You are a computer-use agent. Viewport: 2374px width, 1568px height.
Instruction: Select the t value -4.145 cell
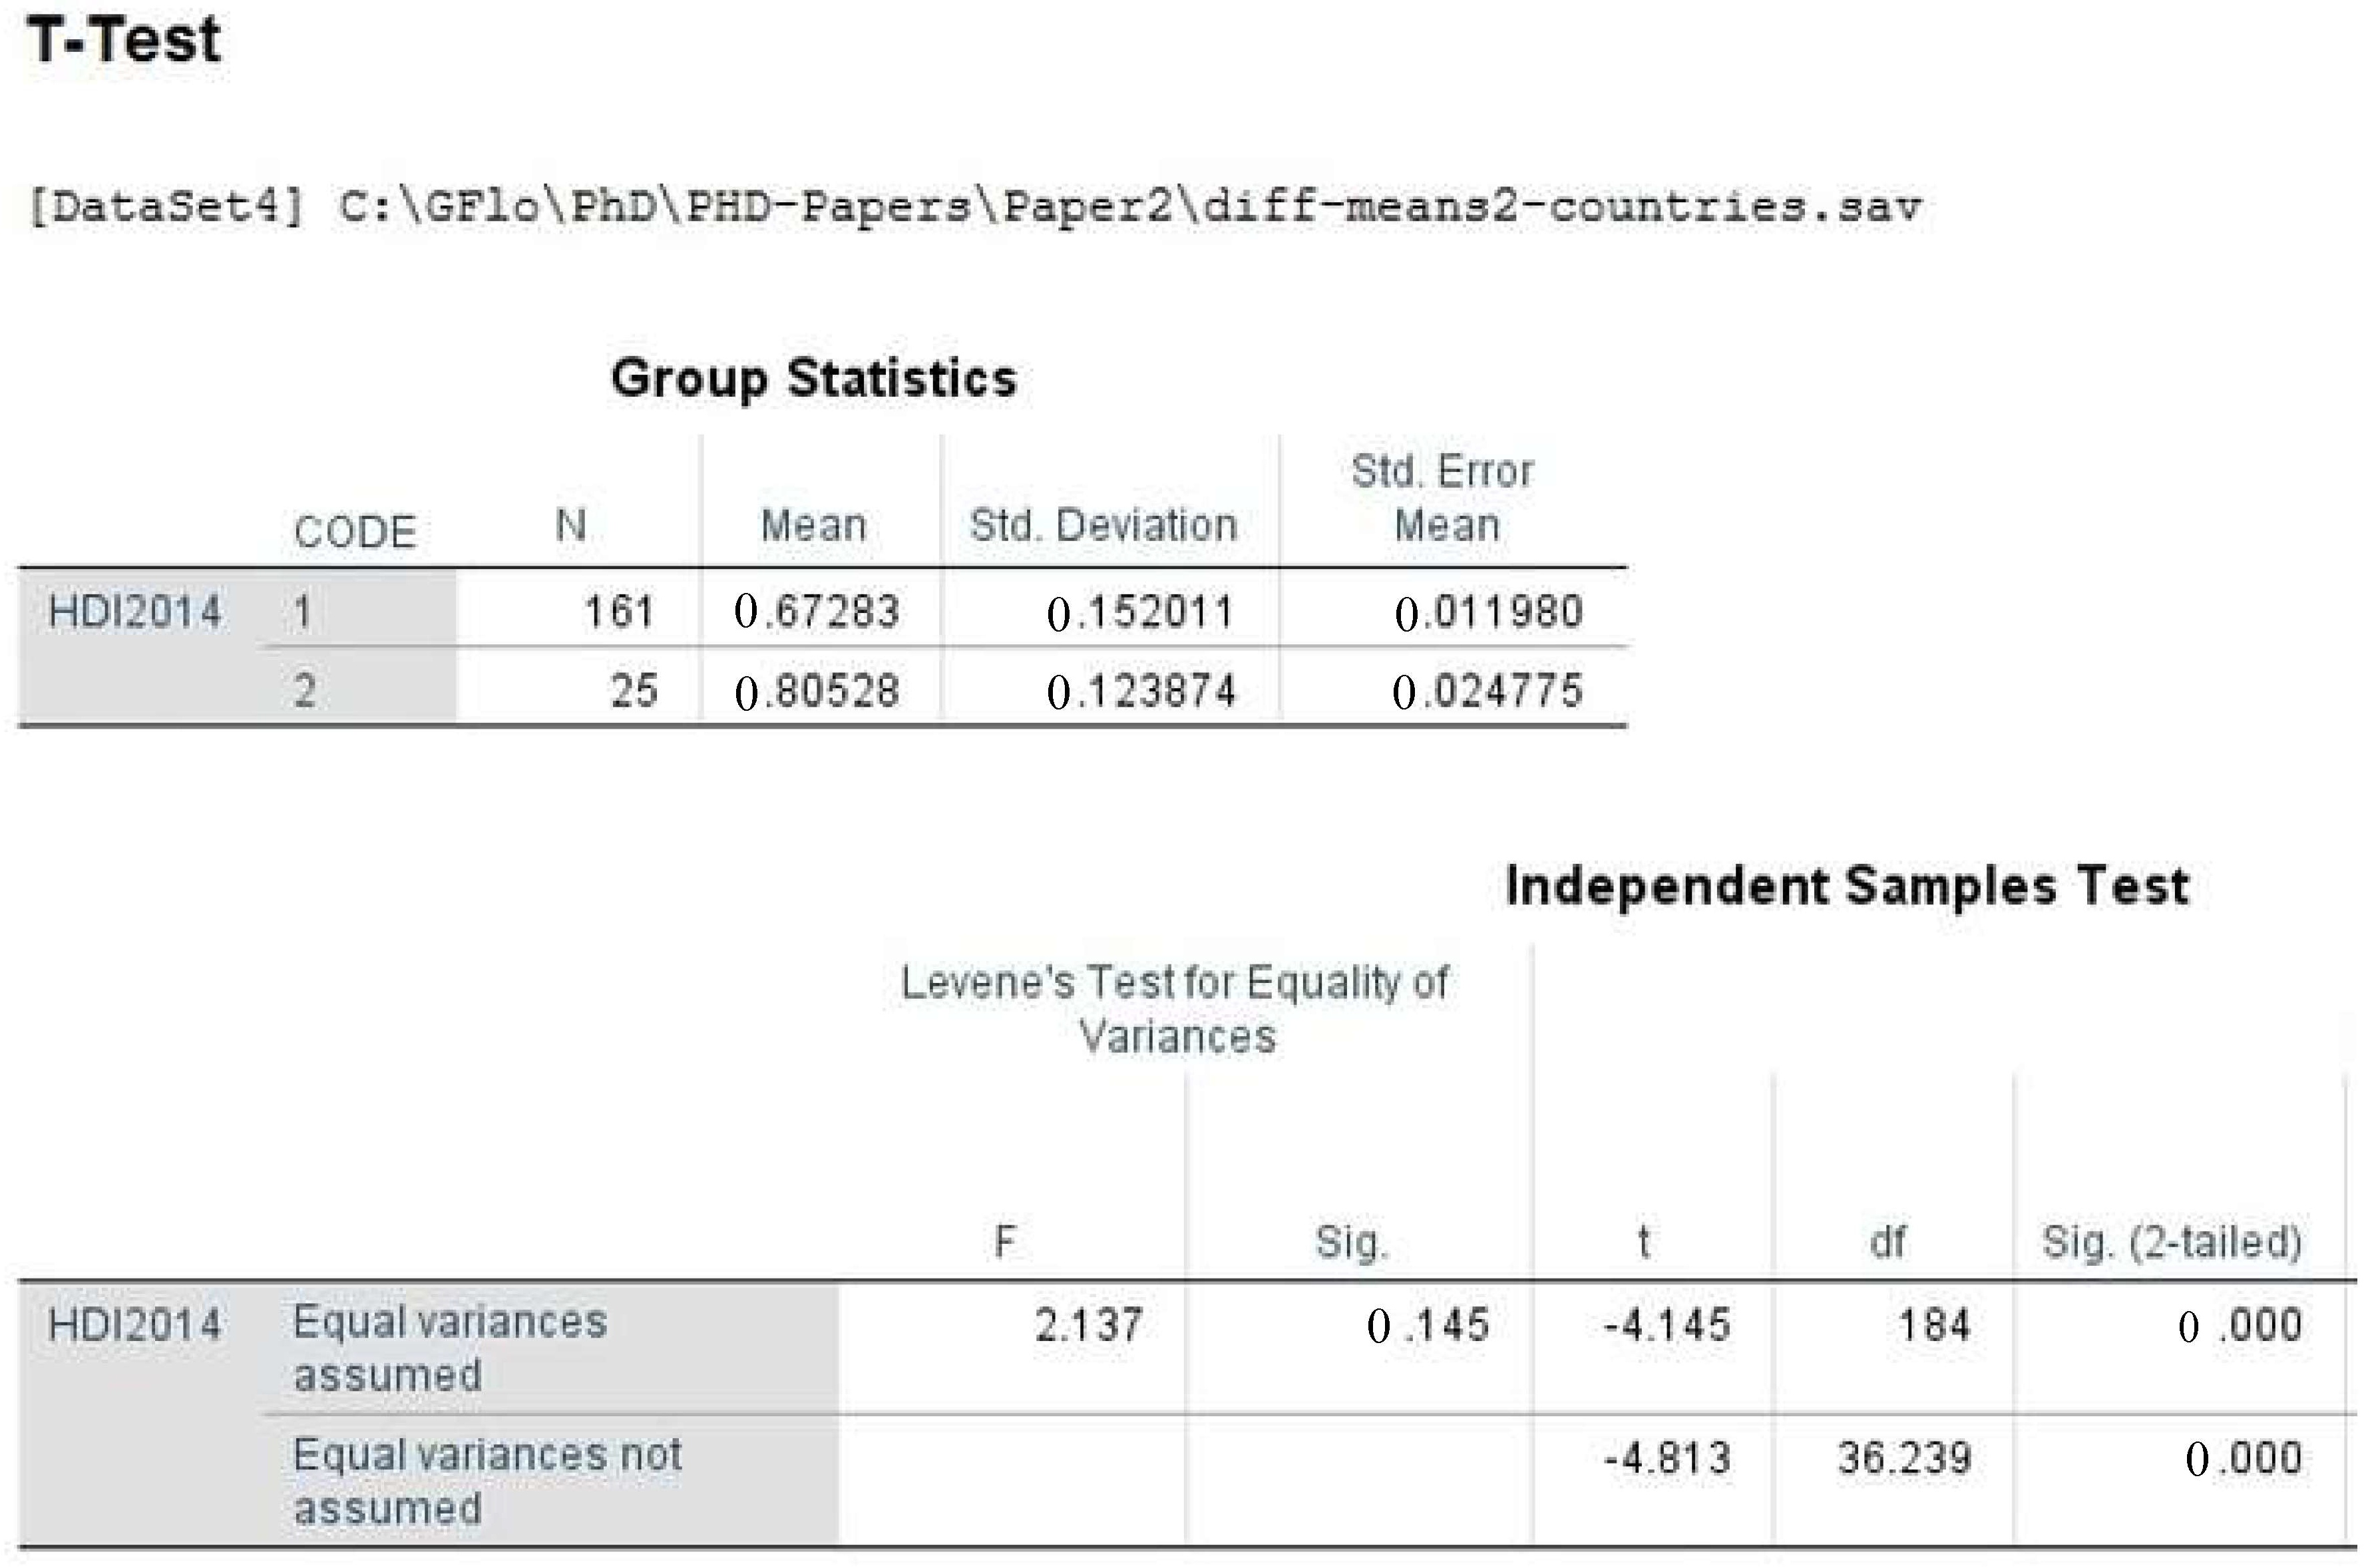tap(1666, 1326)
